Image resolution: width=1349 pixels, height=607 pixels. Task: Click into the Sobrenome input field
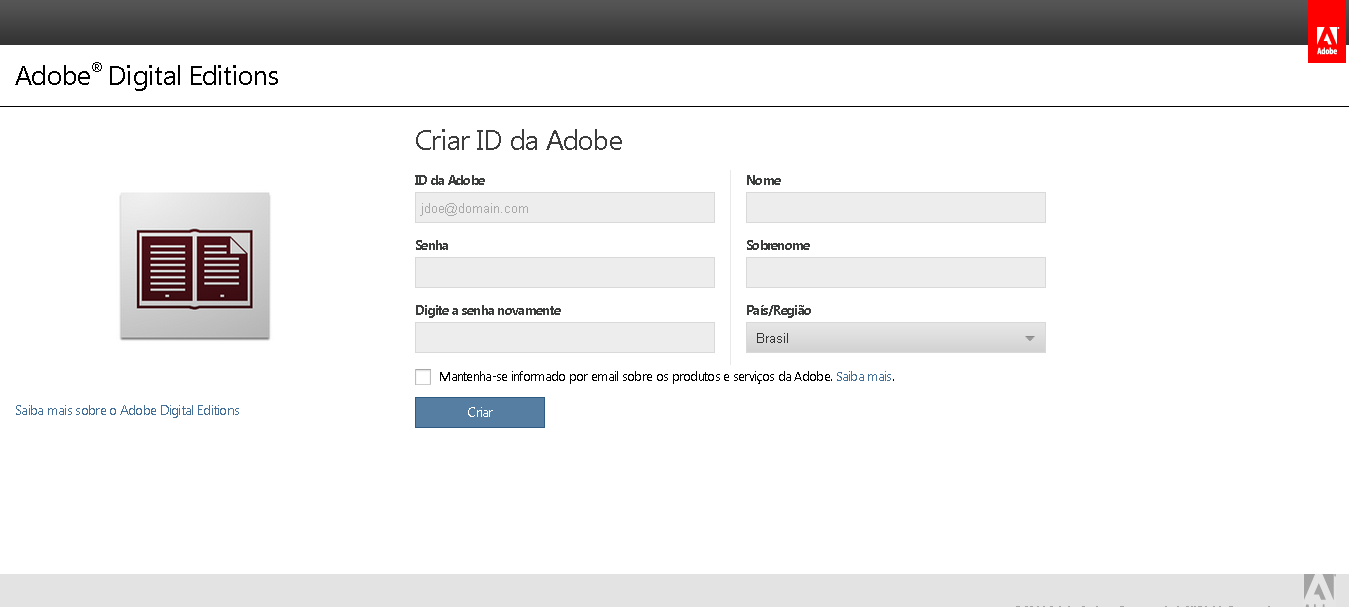[x=895, y=273]
